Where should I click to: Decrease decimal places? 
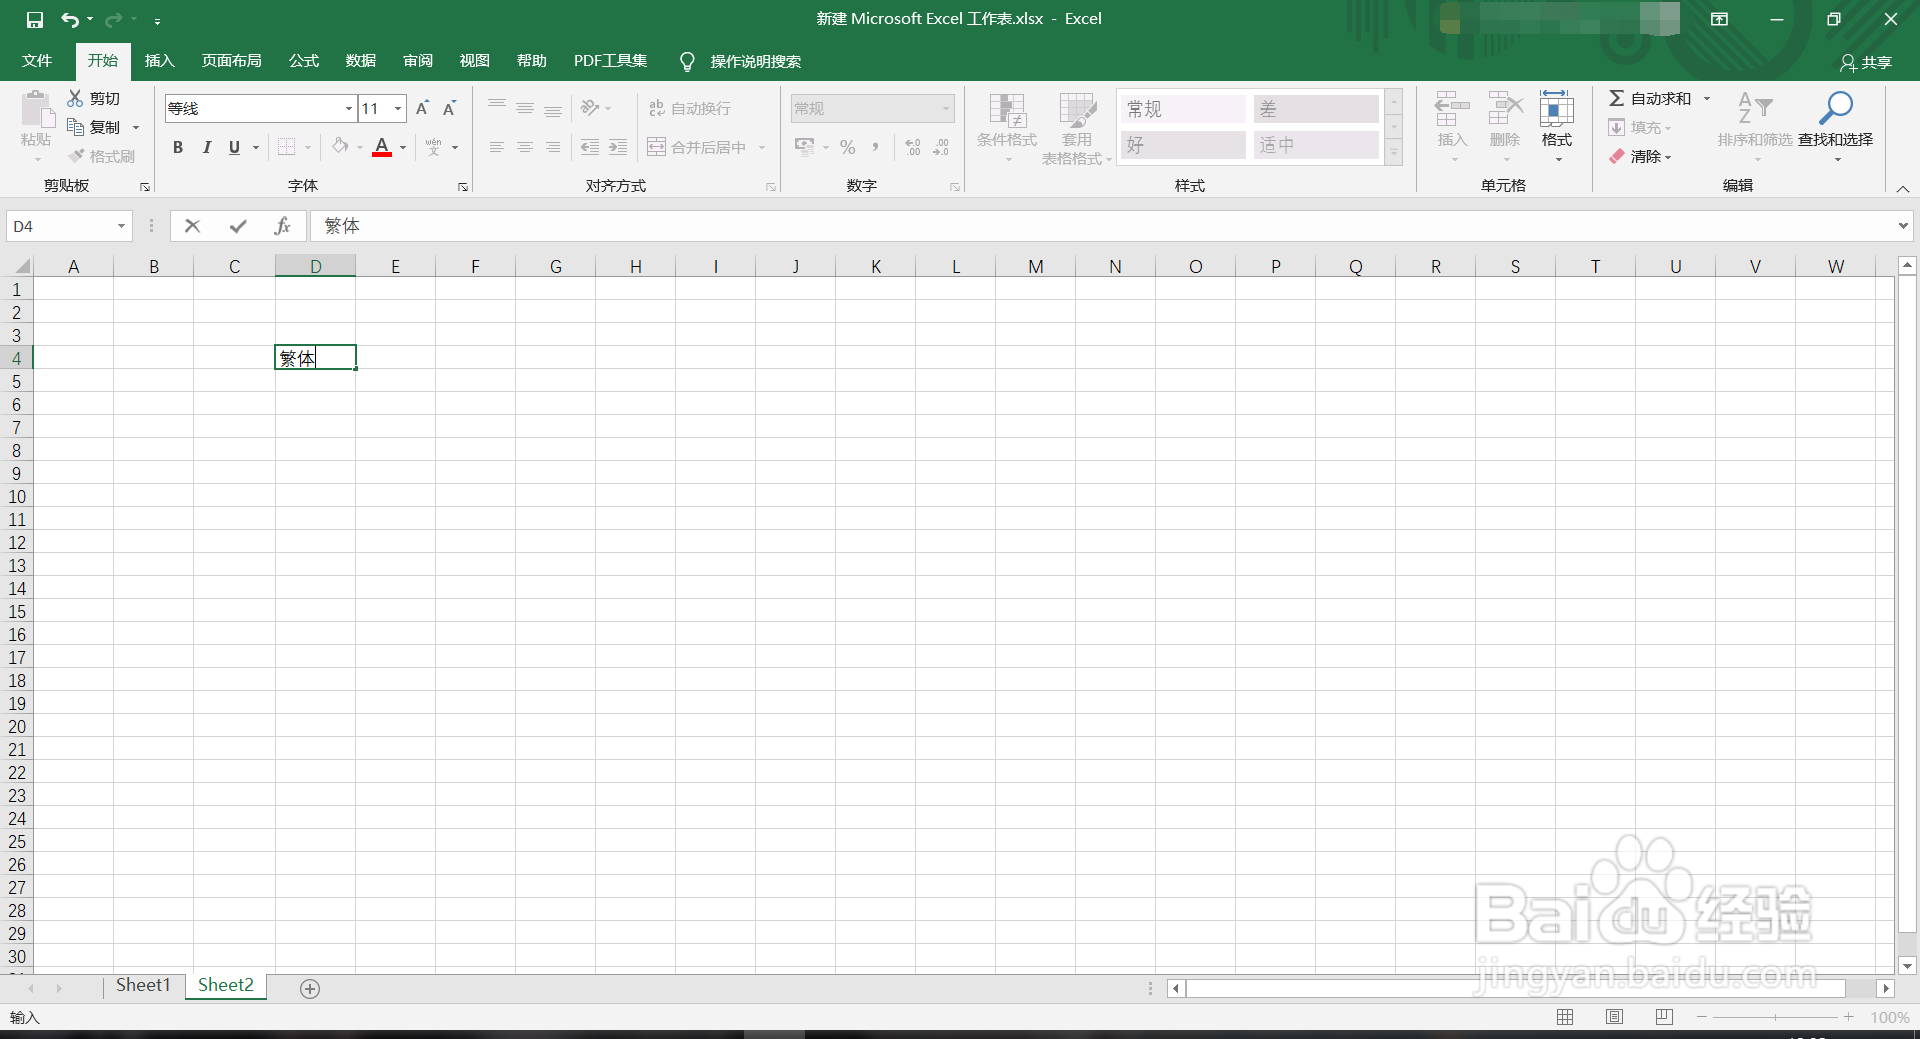tap(941, 147)
